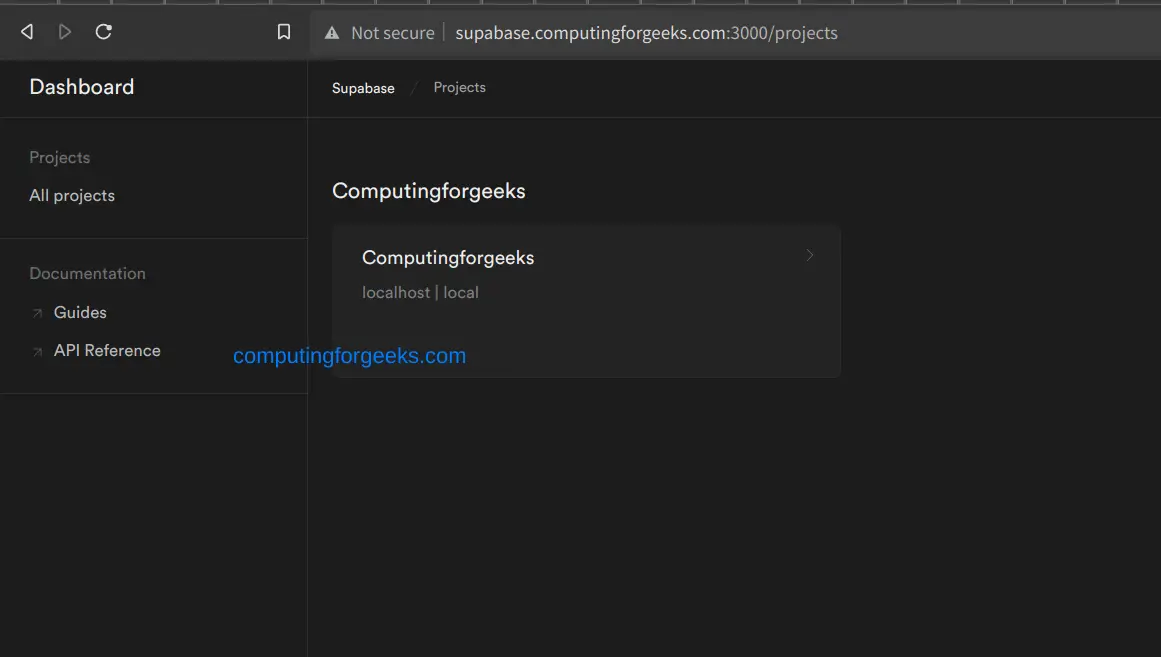Expand the project card using its chevron
Viewport: 1161px width, 657px height.
coord(810,256)
